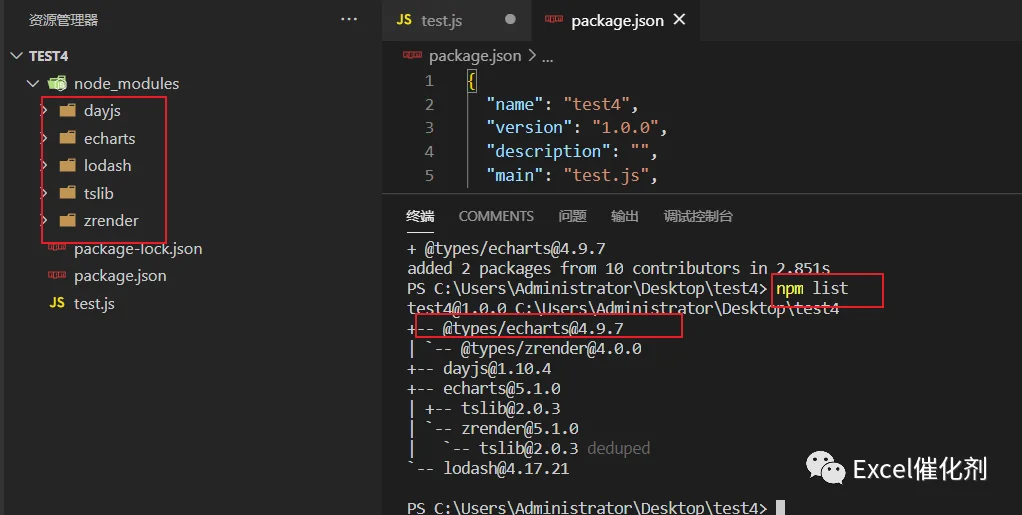Click the breadcrumb ellipsis after package.json
Viewport: 1022px width, 515px height.
[x=548, y=57]
